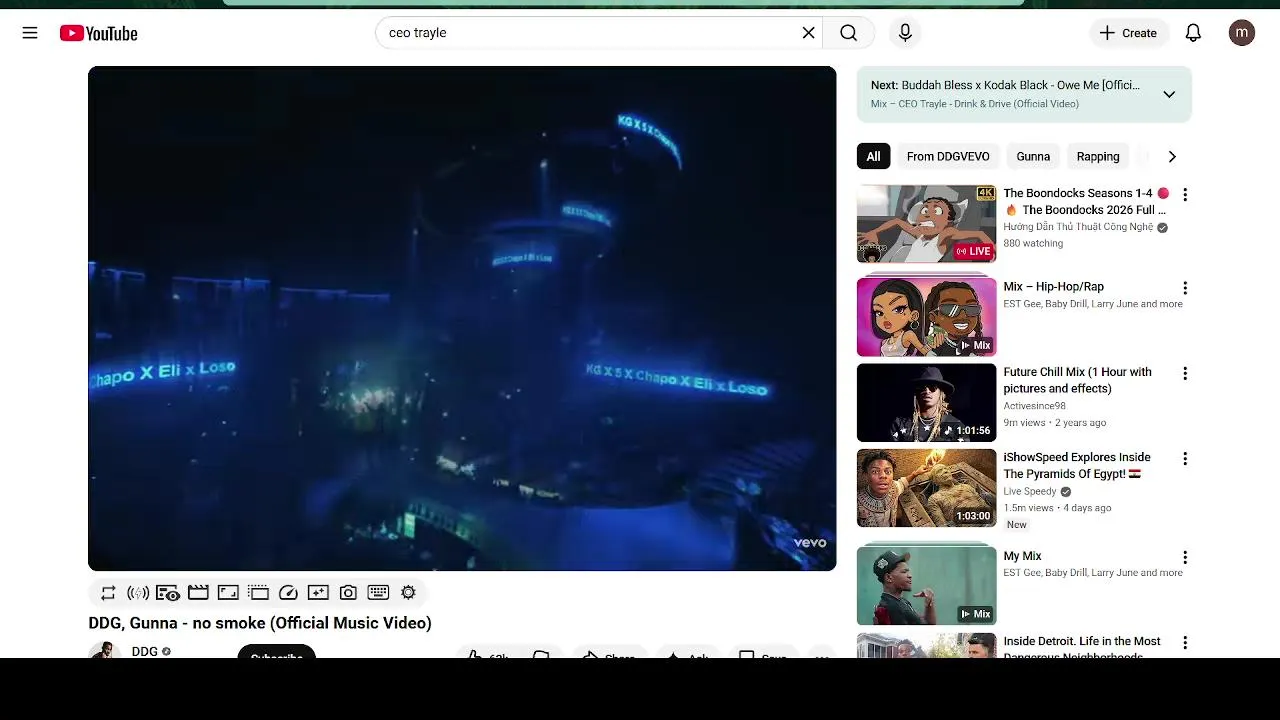The image size is (1280, 720).
Task: Click the 'Live Speedy' channel name
Action: [x=1030, y=492]
